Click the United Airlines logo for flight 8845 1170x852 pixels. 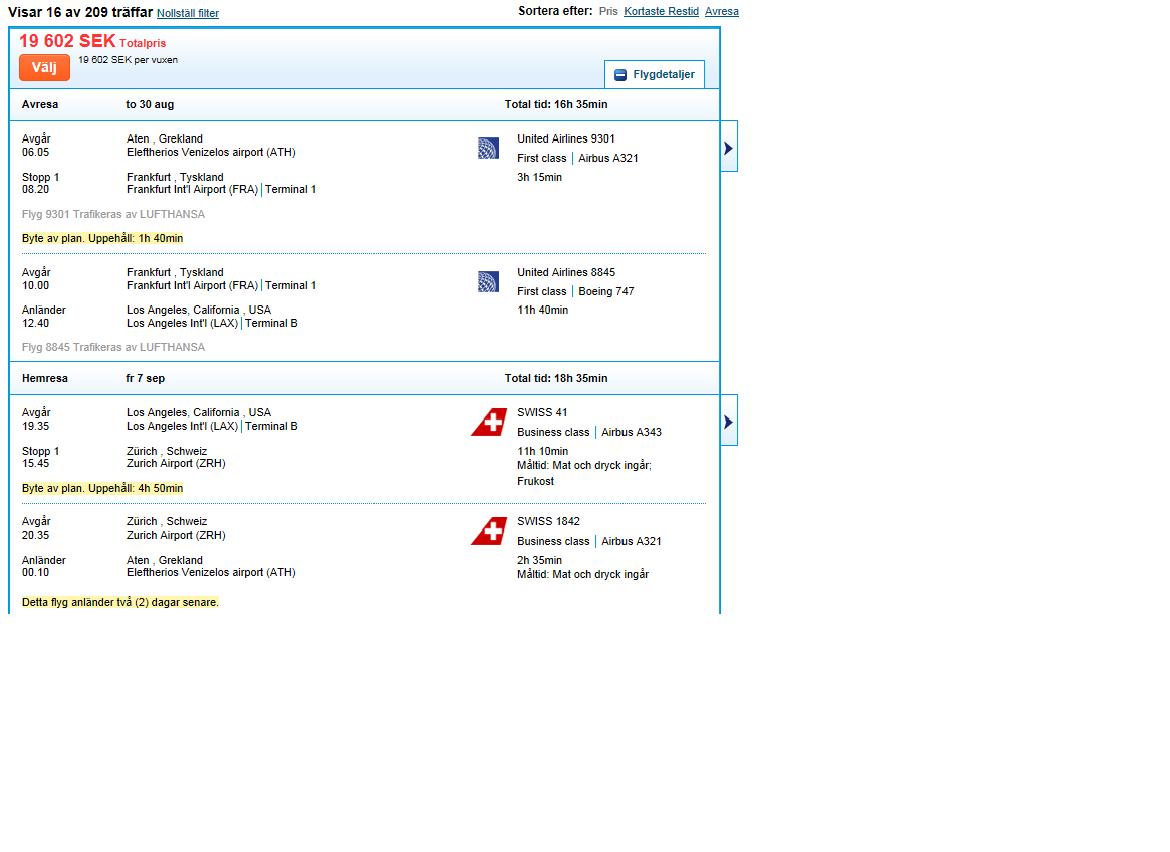point(488,282)
